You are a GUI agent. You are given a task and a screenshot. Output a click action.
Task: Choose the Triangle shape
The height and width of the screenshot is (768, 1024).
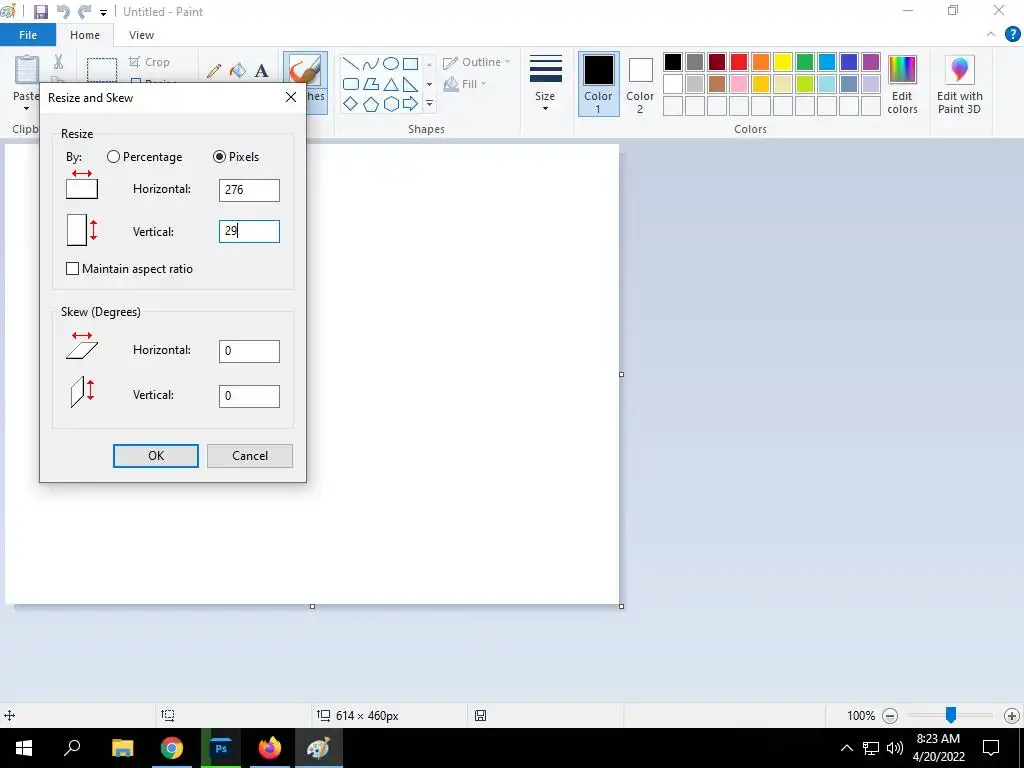(x=391, y=84)
